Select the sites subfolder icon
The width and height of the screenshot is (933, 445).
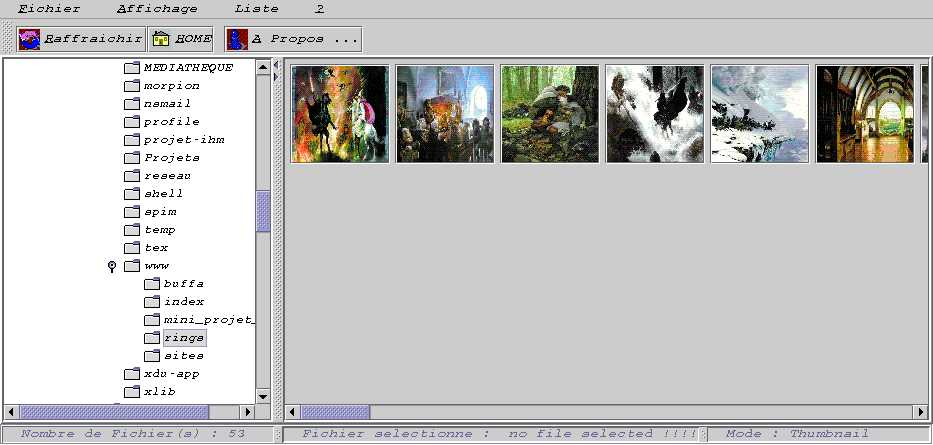coord(152,356)
